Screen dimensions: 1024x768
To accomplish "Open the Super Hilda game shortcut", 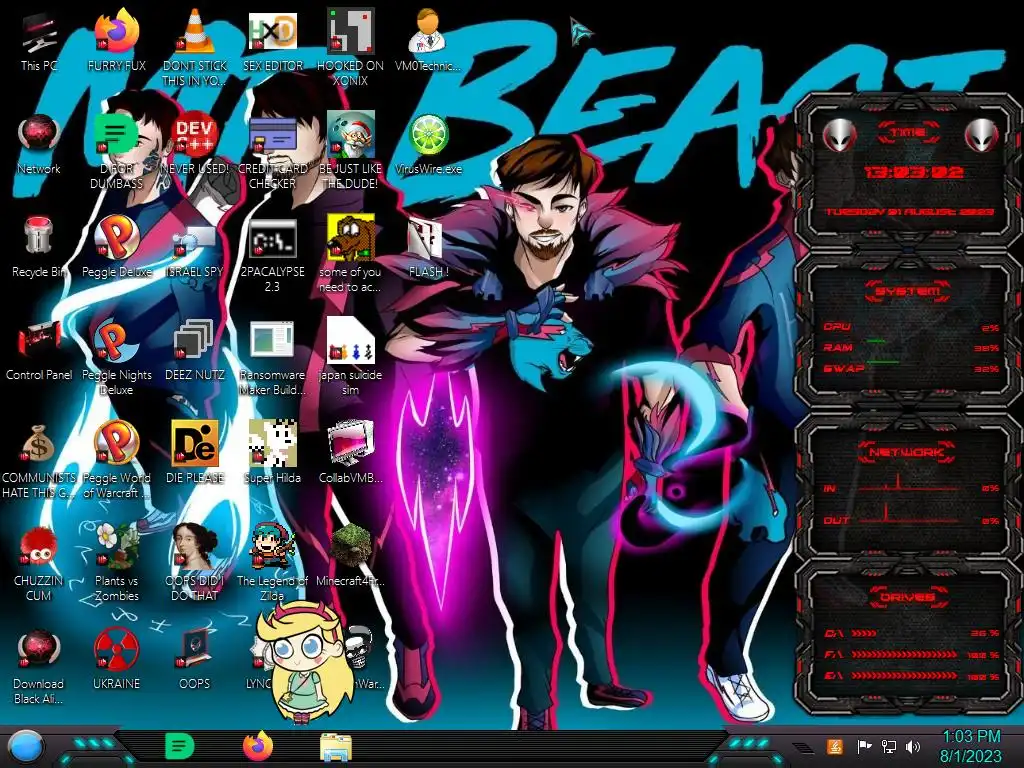I will 272,443.
